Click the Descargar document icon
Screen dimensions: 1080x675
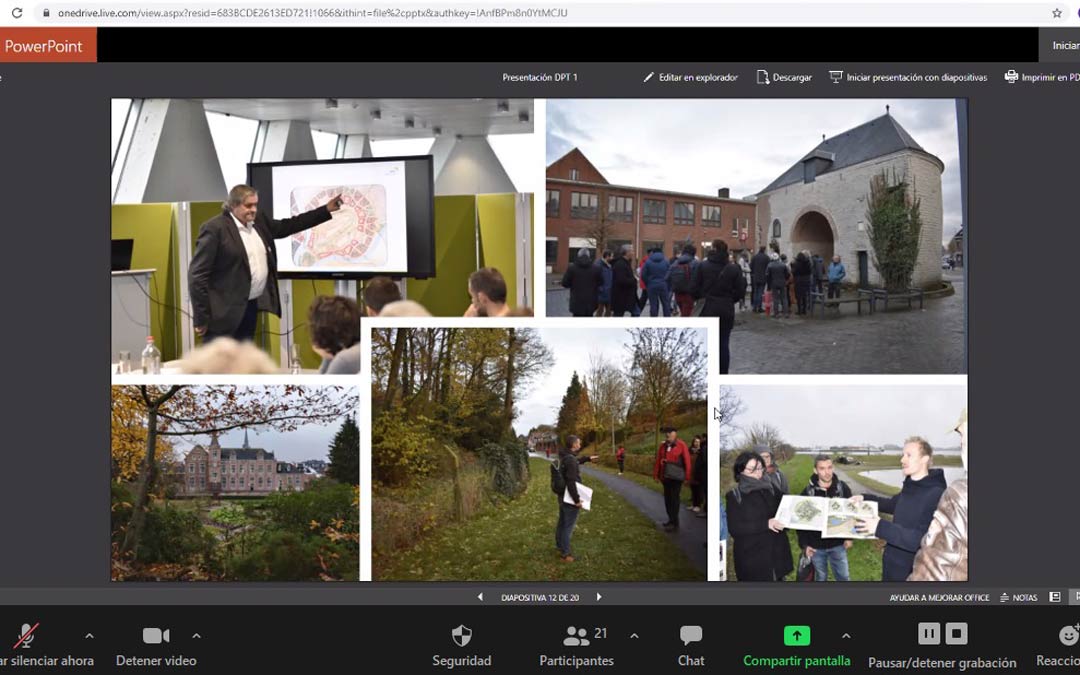pos(762,77)
